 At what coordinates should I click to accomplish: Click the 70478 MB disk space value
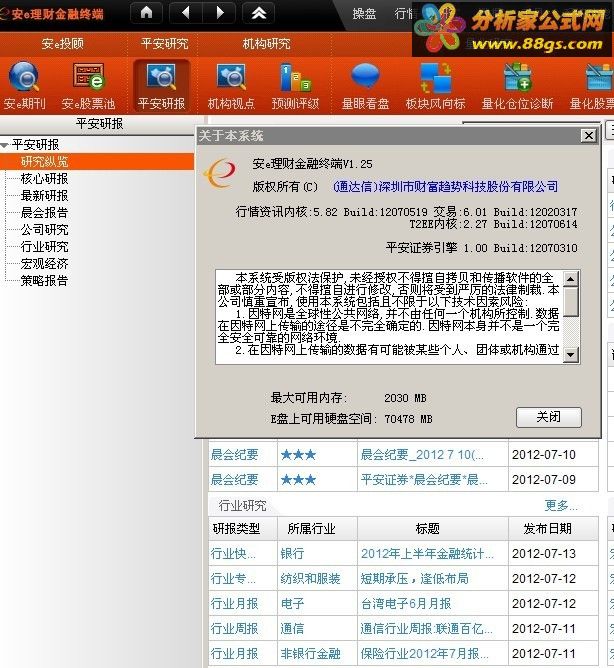click(x=408, y=419)
